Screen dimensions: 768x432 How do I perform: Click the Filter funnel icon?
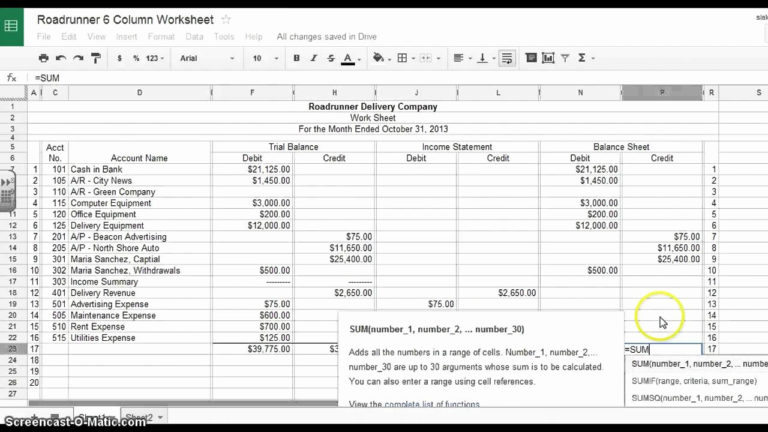[x=565, y=58]
